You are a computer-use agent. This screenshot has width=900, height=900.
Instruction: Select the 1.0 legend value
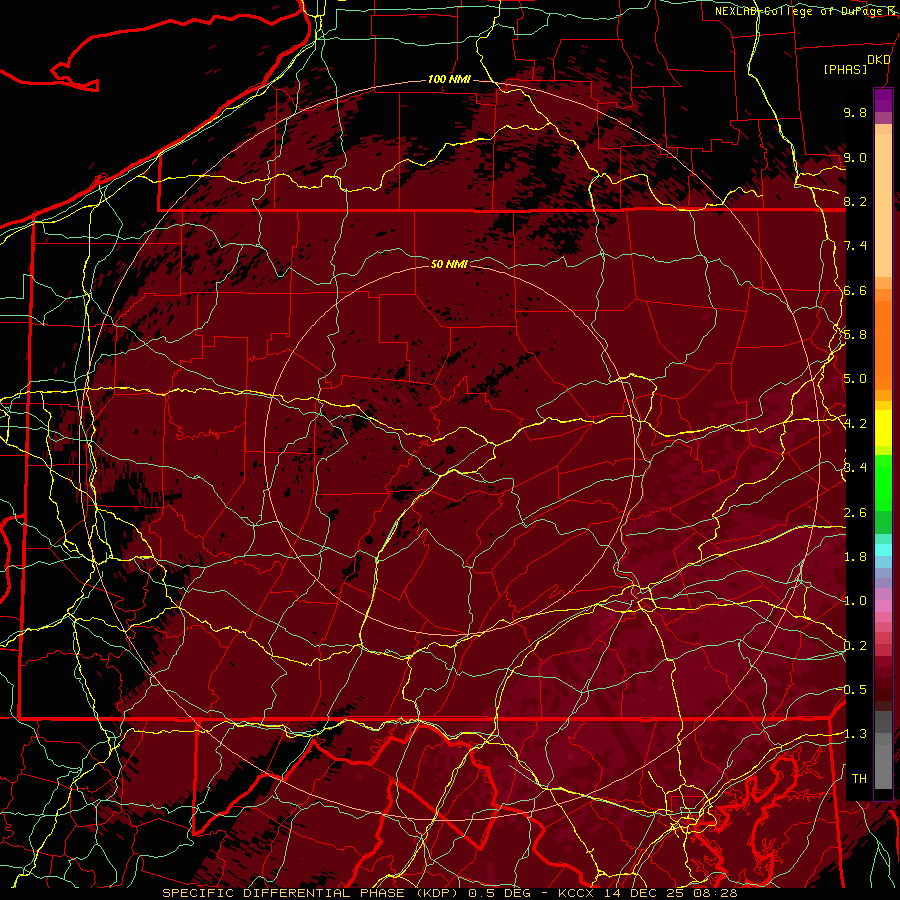pyautogui.click(x=855, y=601)
